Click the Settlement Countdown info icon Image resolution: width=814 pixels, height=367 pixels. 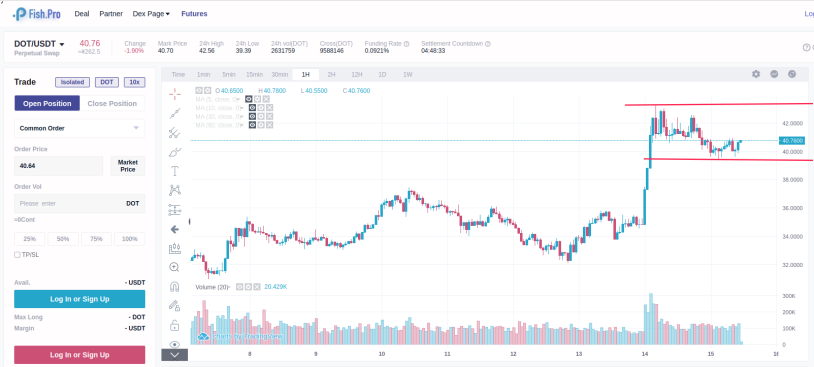point(488,44)
